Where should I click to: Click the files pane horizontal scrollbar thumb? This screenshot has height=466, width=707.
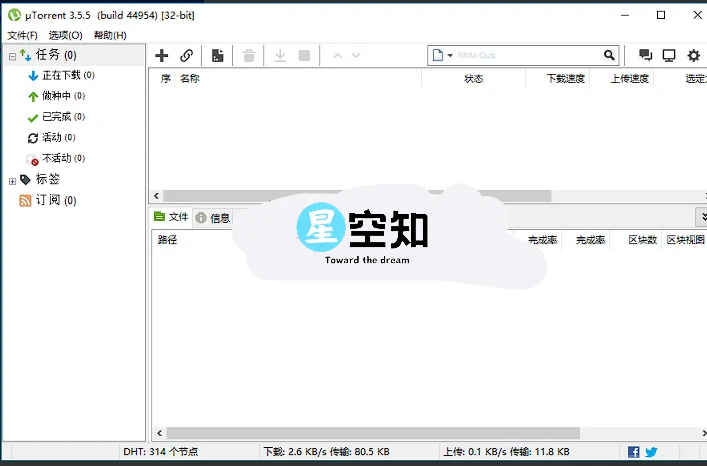[373, 433]
